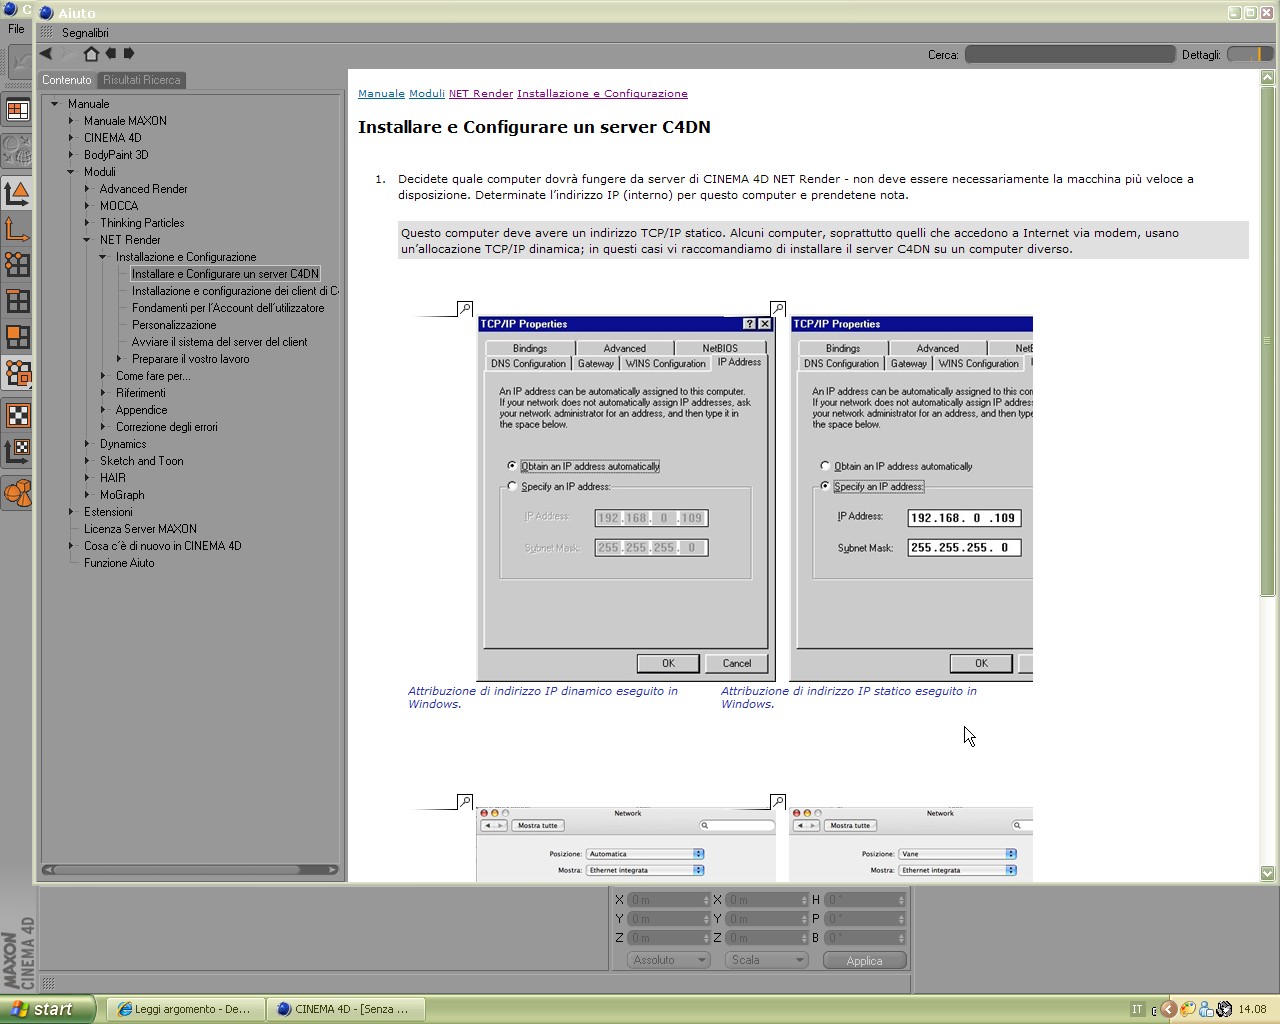The image size is (1280, 1024).
Task: Select the Points mode icon
Action: [18, 264]
